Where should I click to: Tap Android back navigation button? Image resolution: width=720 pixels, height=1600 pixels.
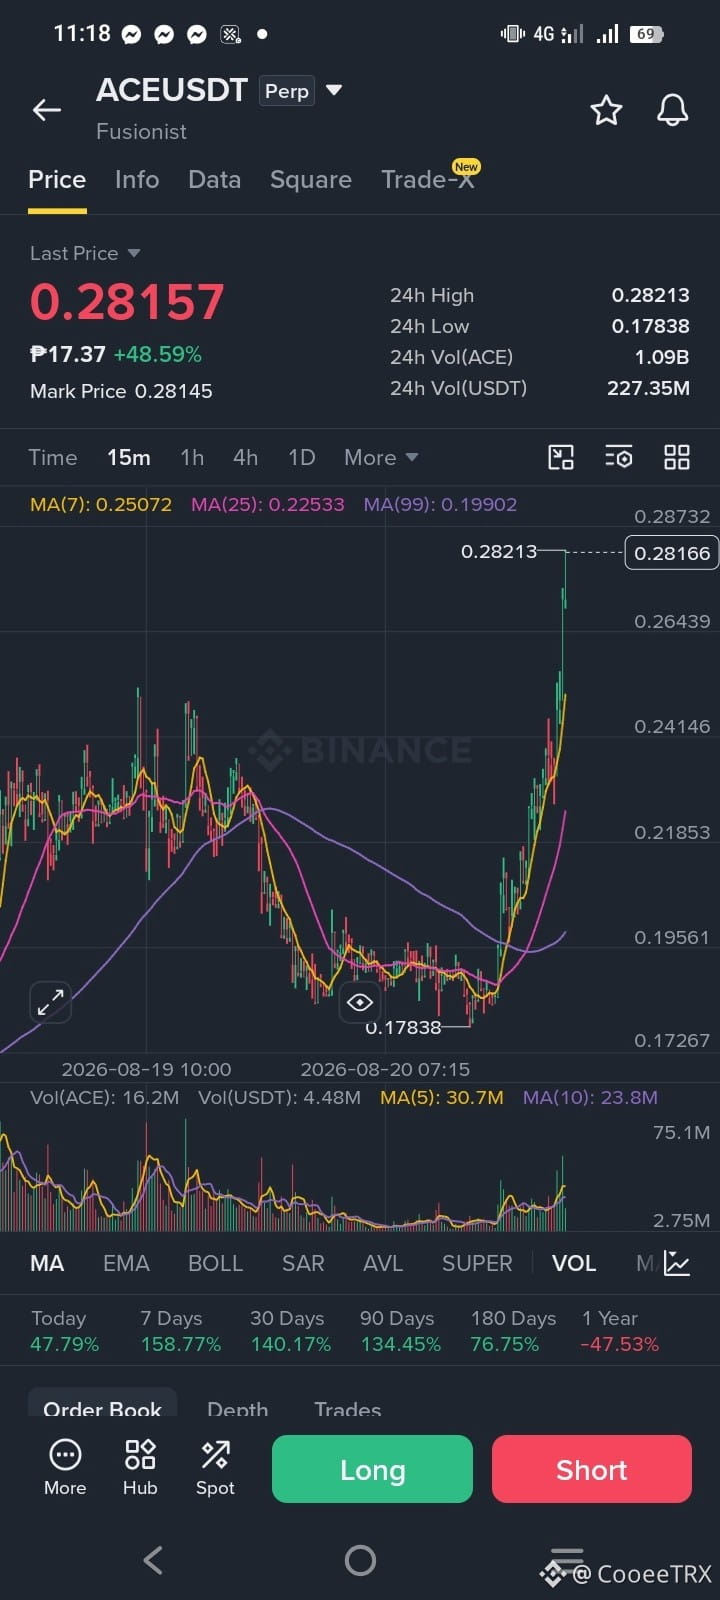[x=153, y=1560]
